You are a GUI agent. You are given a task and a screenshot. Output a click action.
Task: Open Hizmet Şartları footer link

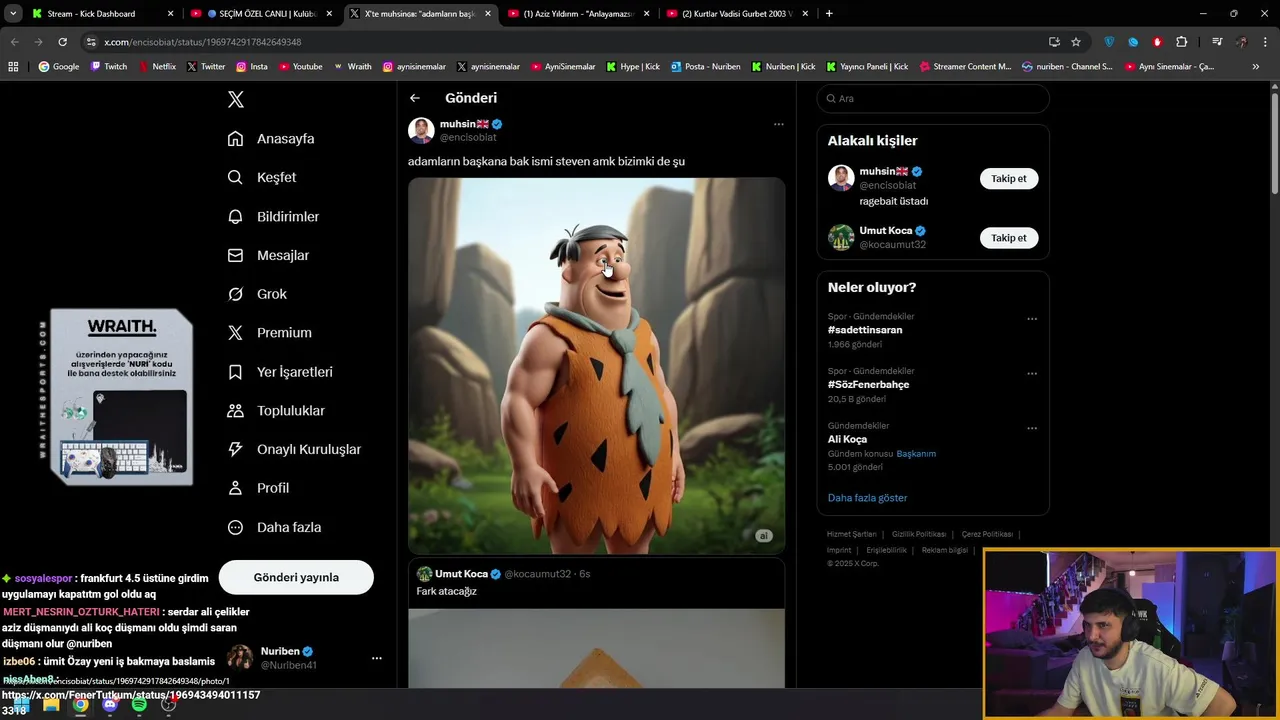(x=851, y=534)
